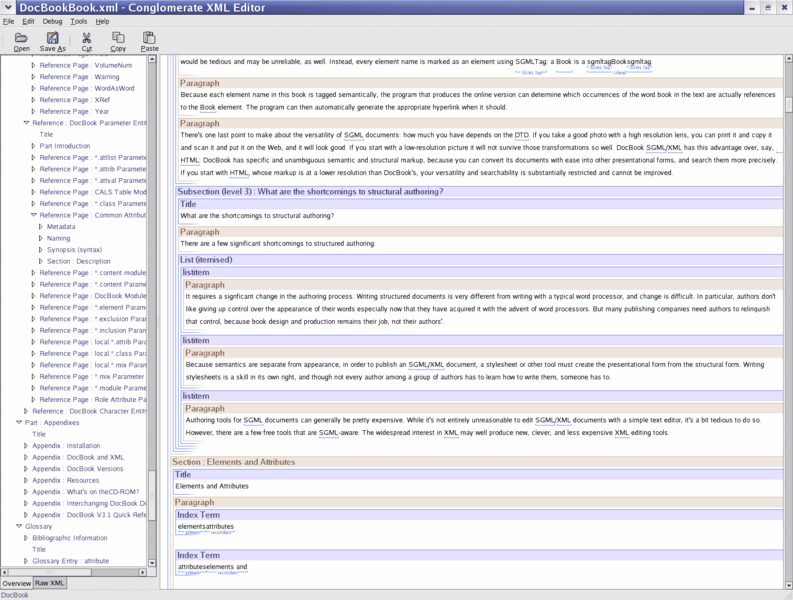The height and width of the screenshot is (600, 793).
Task: Select Appendix : DocBook Versions item
Action: (x=78, y=469)
